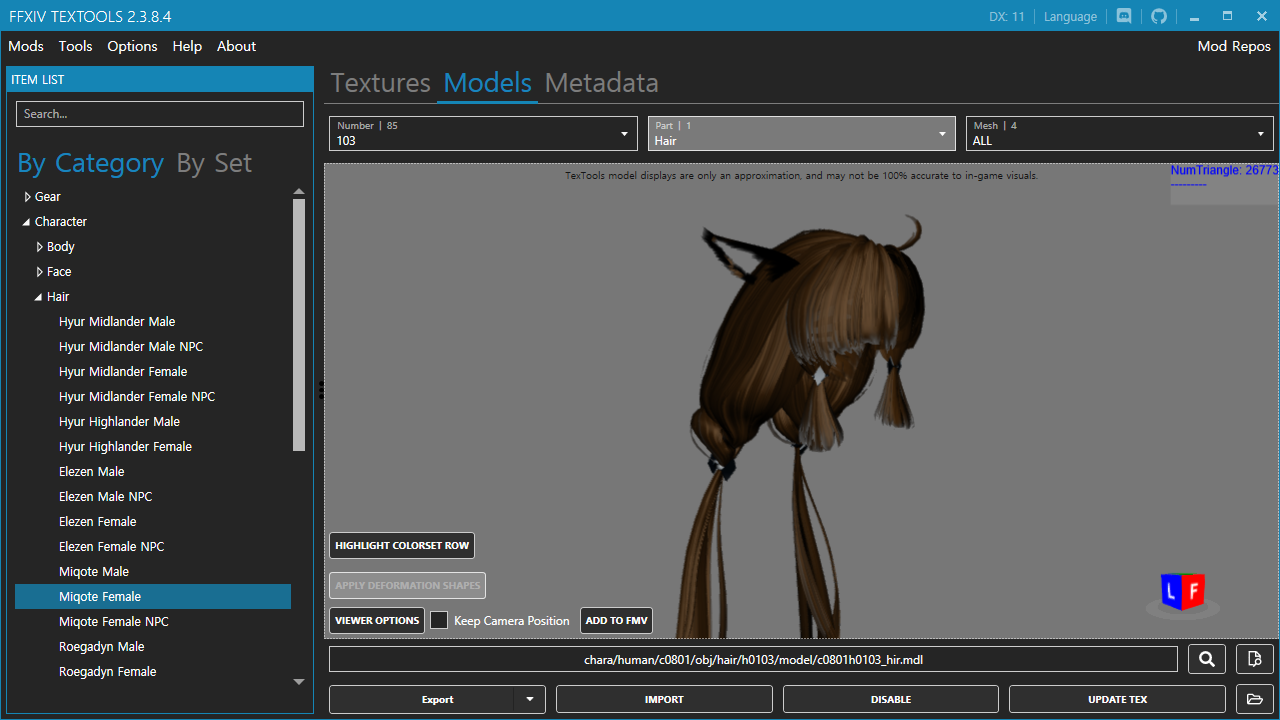Click the Export button
The height and width of the screenshot is (720, 1280).
pyautogui.click(x=437, y=699)
